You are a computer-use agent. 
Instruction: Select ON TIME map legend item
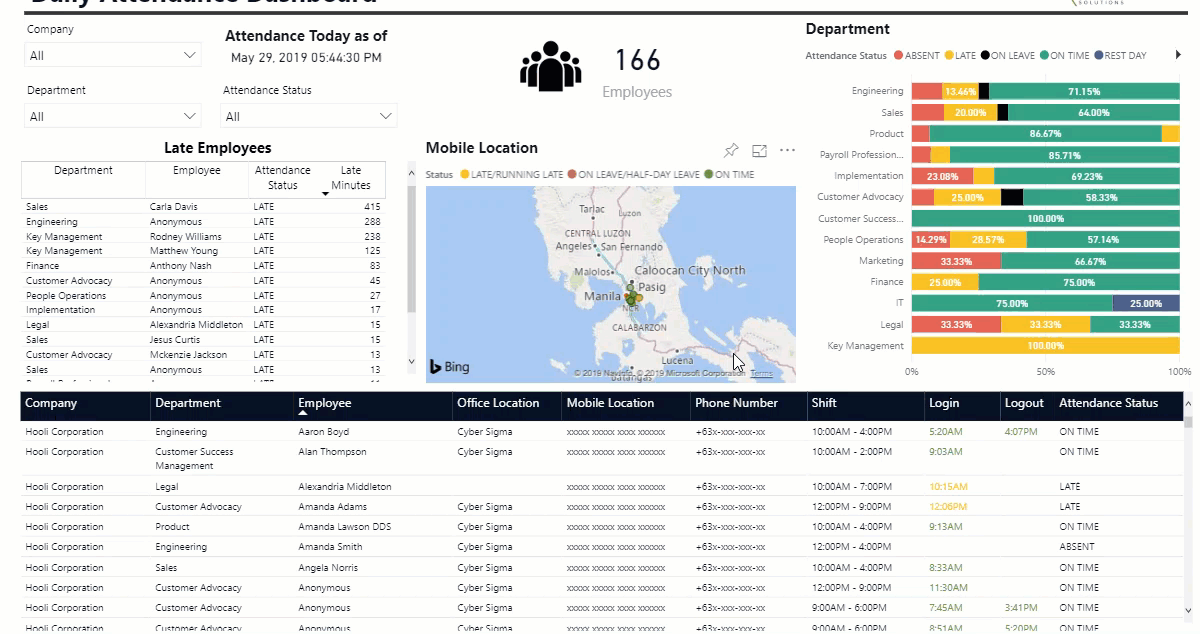coord(730,174)
